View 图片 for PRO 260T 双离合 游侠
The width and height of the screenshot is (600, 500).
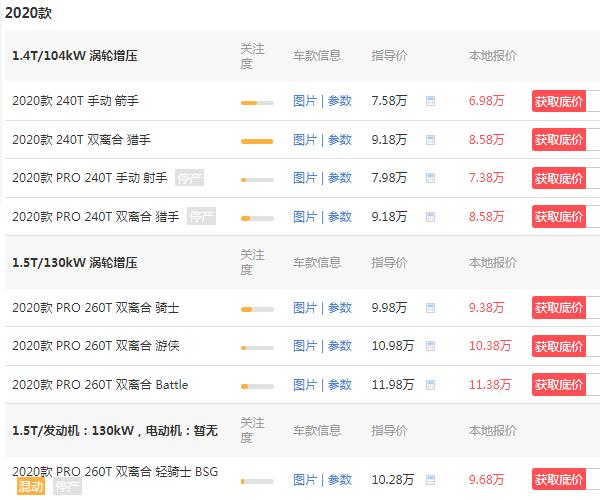(x=305, y=346)
